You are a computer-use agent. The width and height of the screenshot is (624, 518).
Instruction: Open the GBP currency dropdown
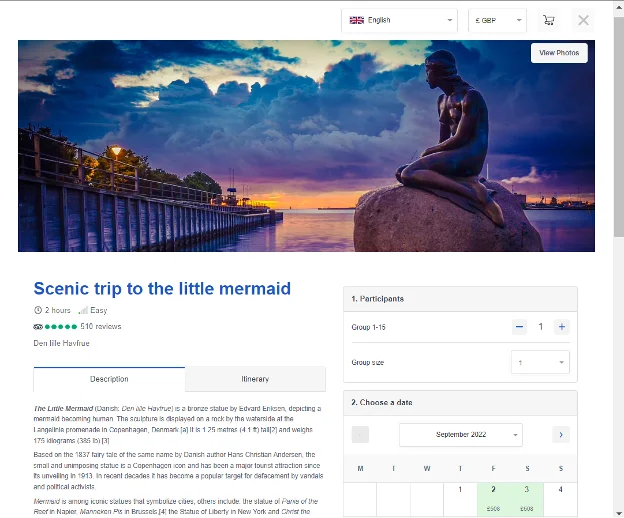(x=497, y=20)
